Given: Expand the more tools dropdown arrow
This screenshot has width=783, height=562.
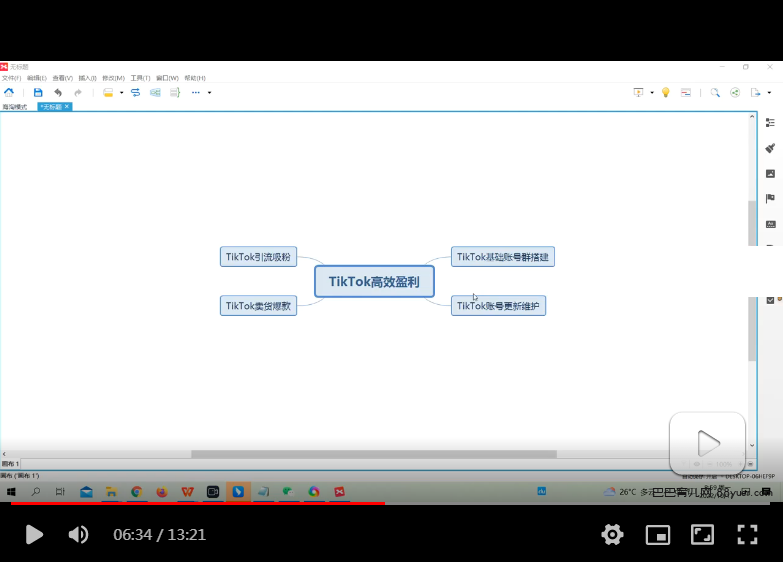Looking at the screenshot, I should click(x=209, y=92).
